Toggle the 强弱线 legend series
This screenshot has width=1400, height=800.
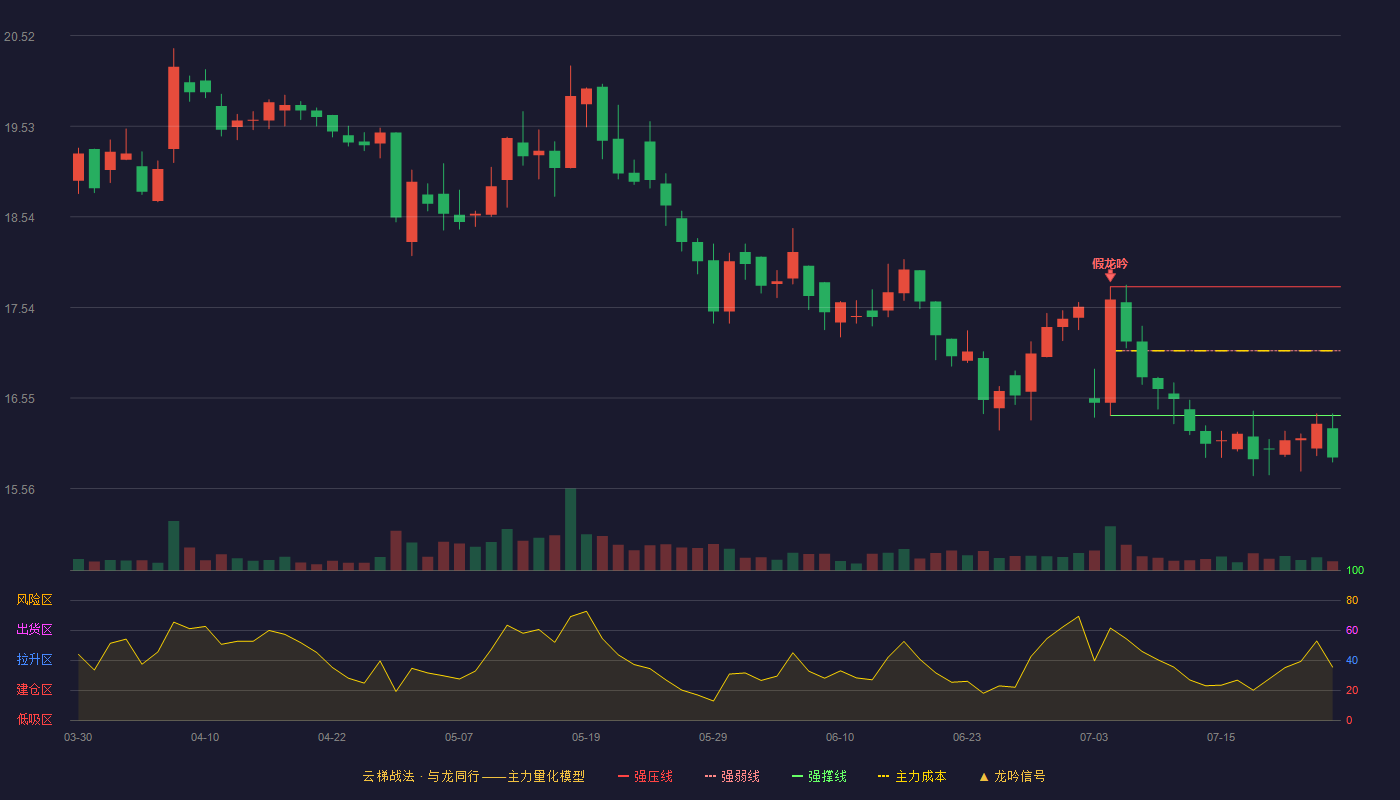[732, 776]
